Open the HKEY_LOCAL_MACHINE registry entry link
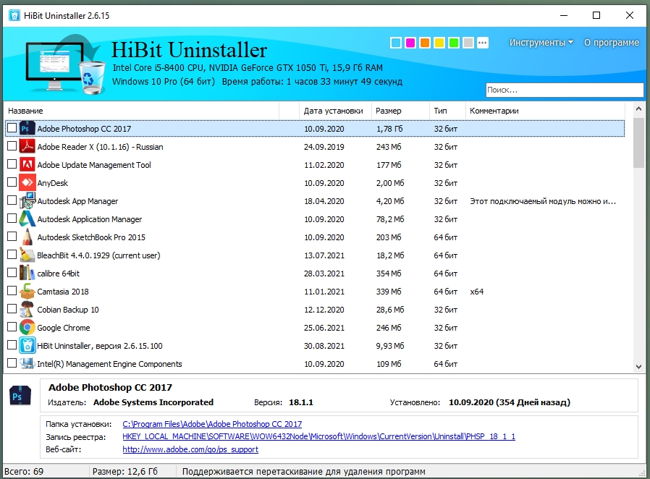Viewport: 650px width, 479px height. [x=319, y=436]
